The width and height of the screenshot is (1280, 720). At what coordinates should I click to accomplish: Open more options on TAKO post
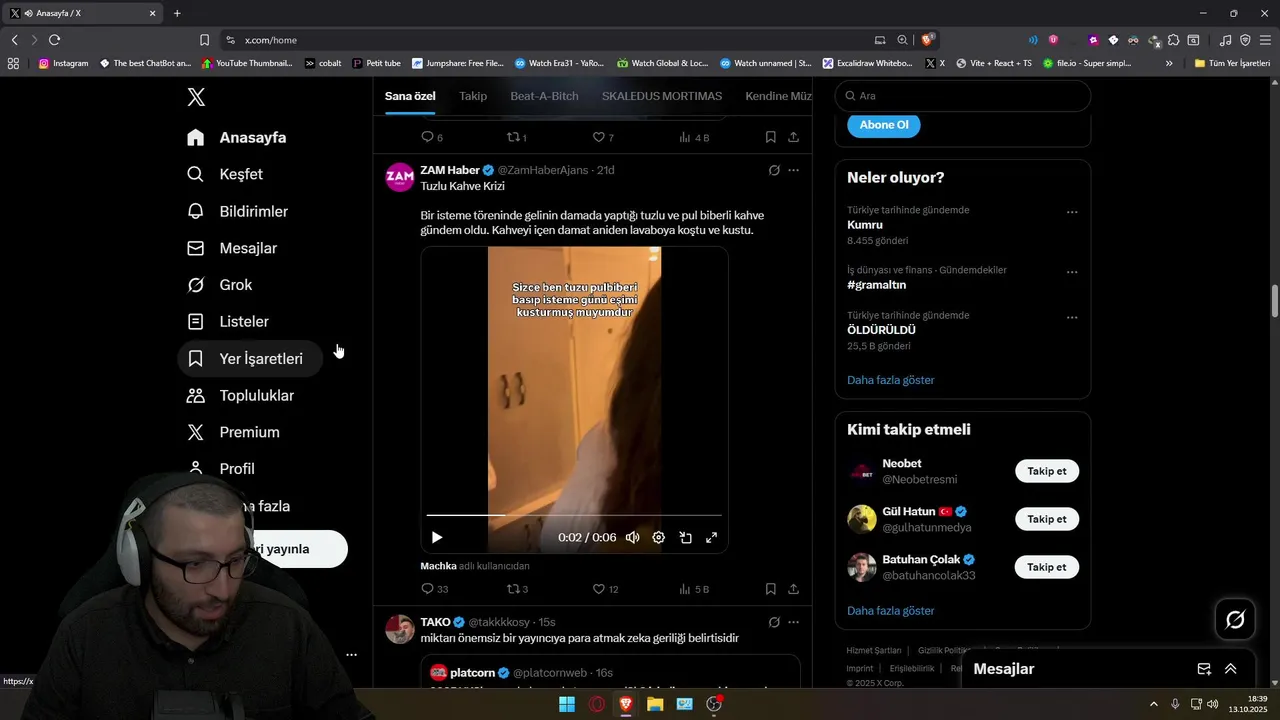pyautogui.click(x=793, y=622)
